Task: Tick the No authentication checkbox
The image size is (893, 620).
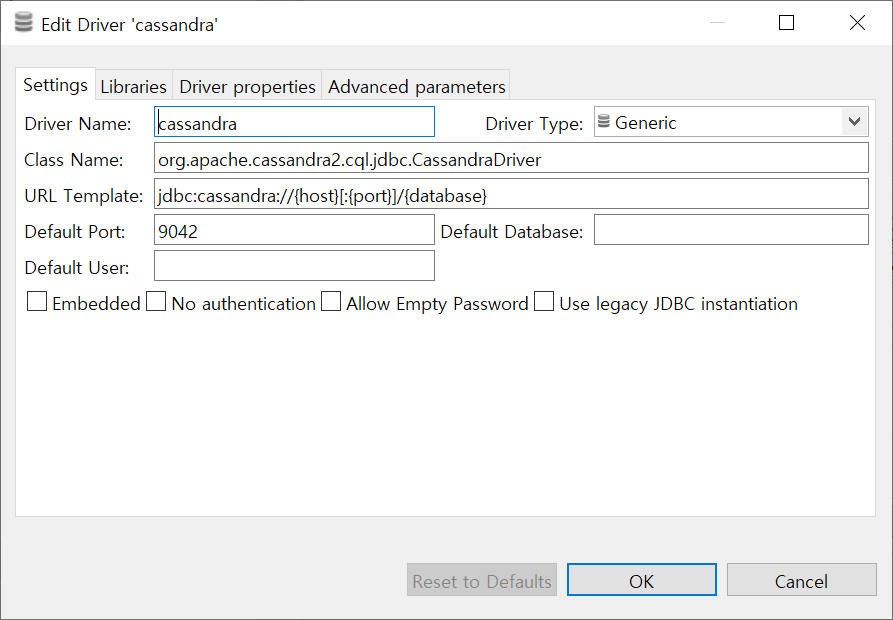Action: coord(156,301)
